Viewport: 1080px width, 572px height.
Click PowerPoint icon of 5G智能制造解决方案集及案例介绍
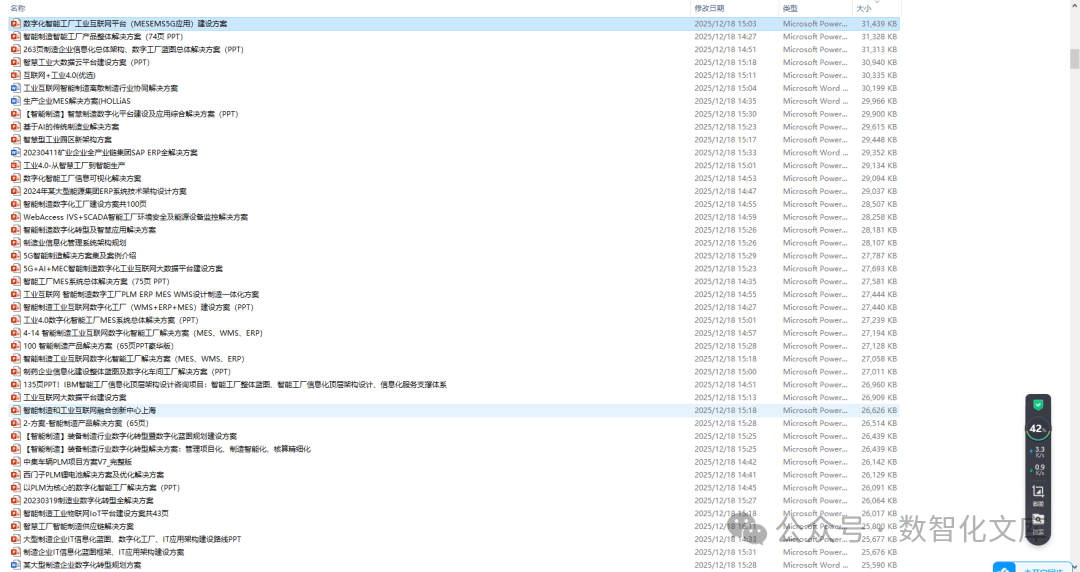(x=16, y=256)
